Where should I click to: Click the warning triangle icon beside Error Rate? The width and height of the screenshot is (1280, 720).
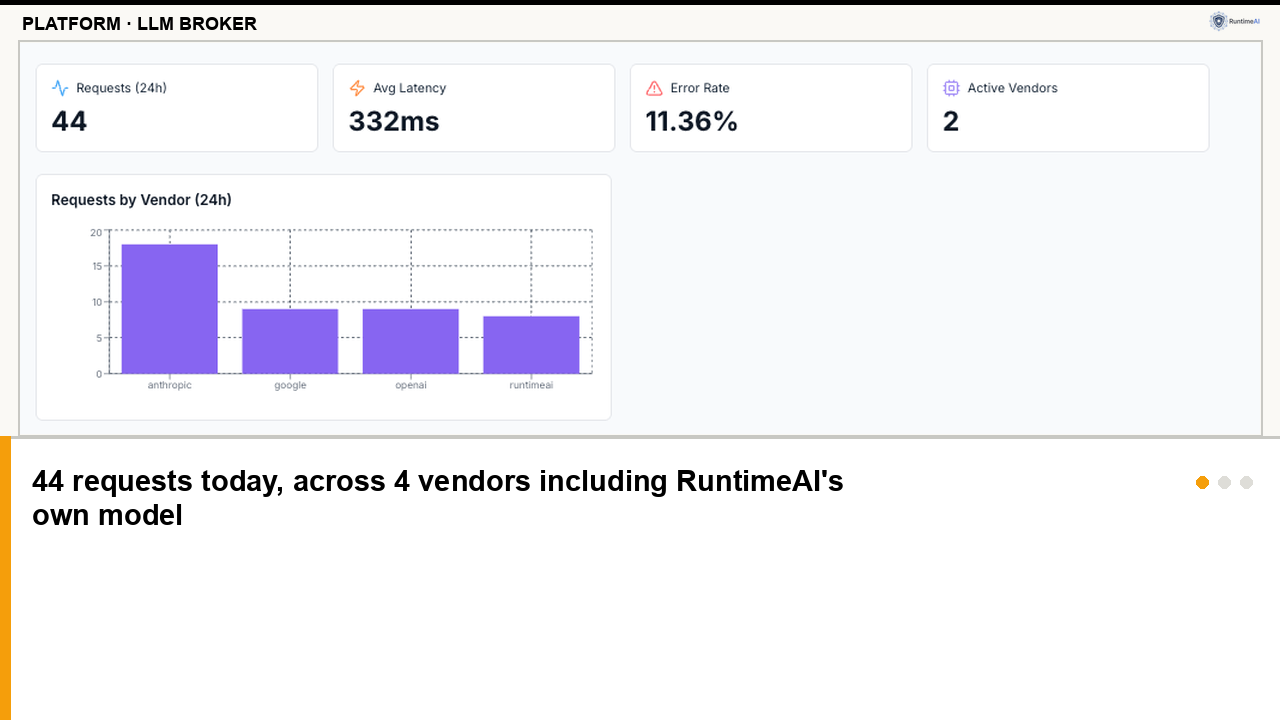pos(654,88)
